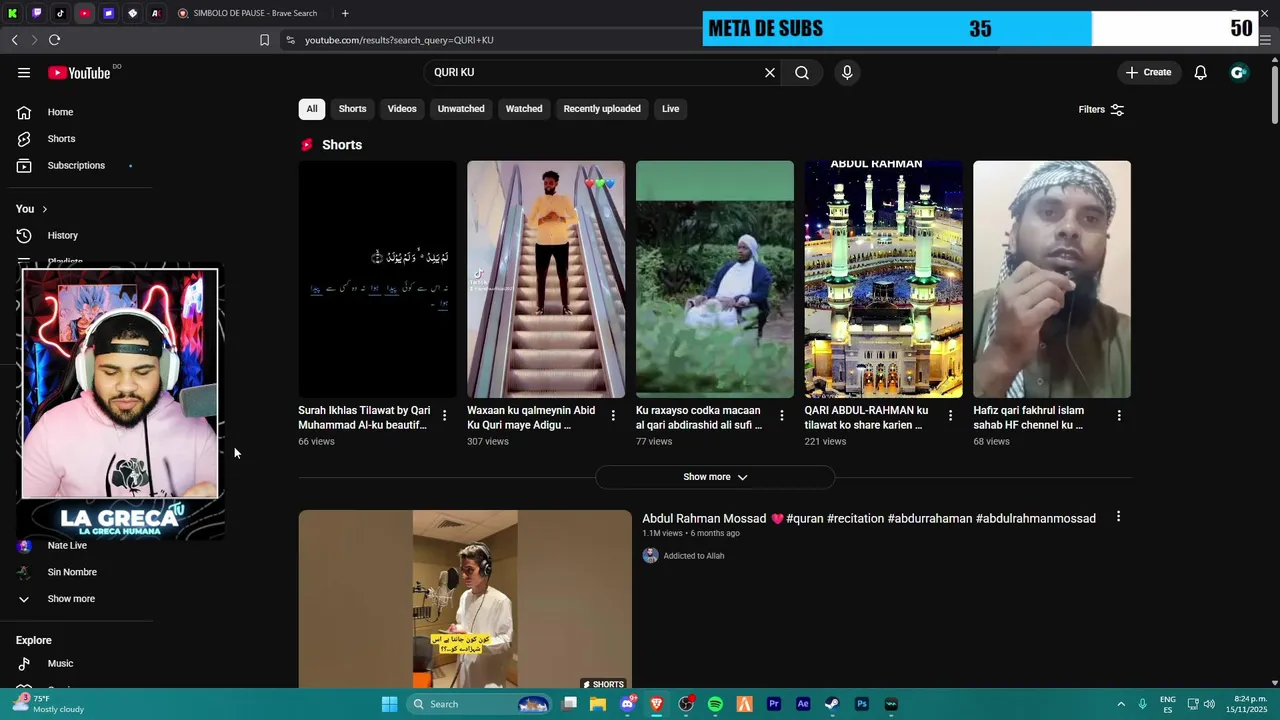Open Subscriptions in the sidebar
The image size is (1280, 720).
tap(76, 165)
